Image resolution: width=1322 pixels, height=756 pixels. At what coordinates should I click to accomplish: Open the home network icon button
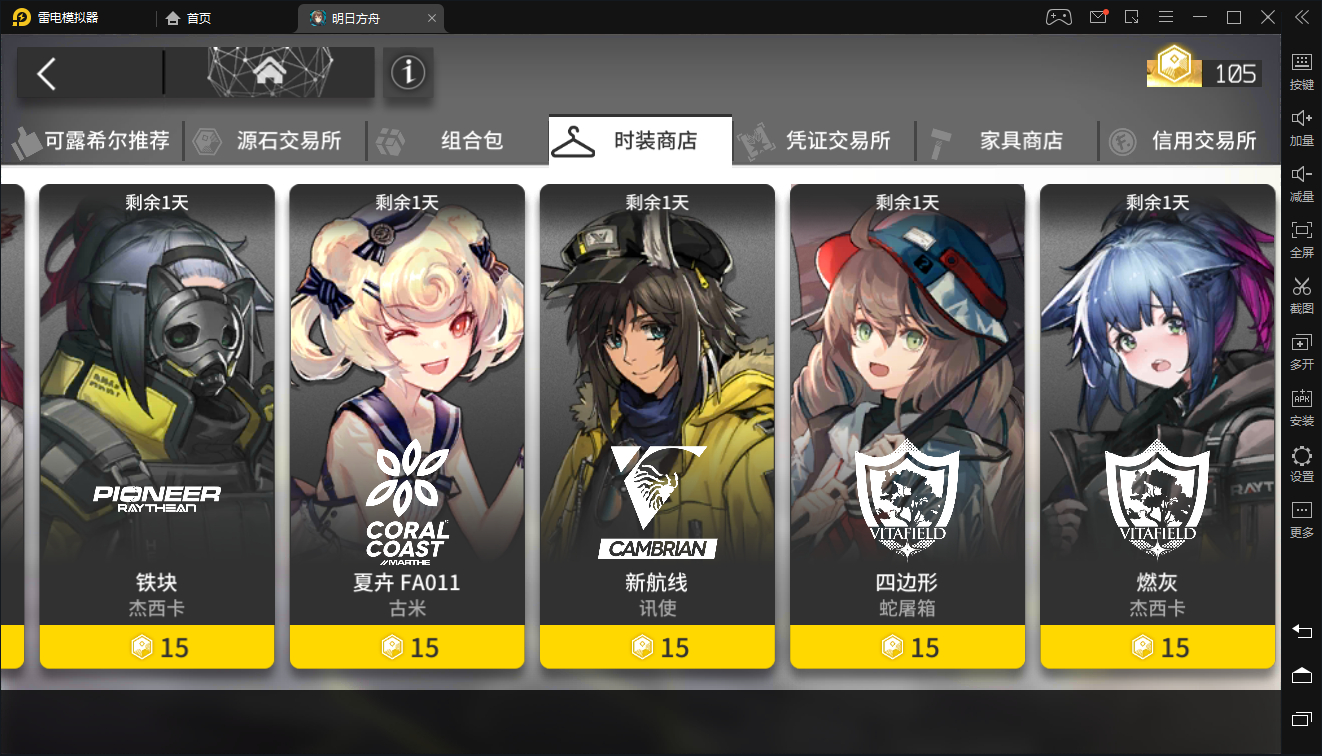[x=270, y=72]
